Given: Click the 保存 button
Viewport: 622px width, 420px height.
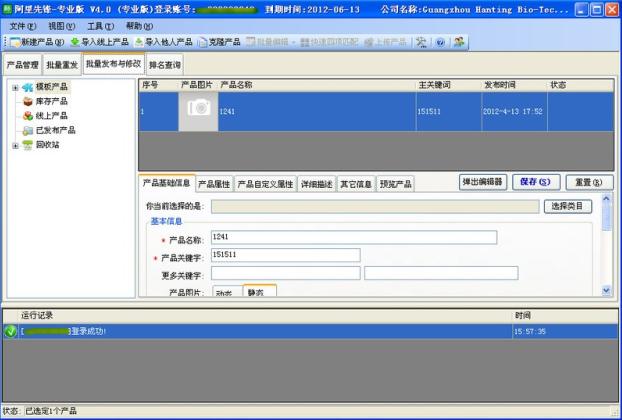Looking at the screenshot, I should 536,182.
